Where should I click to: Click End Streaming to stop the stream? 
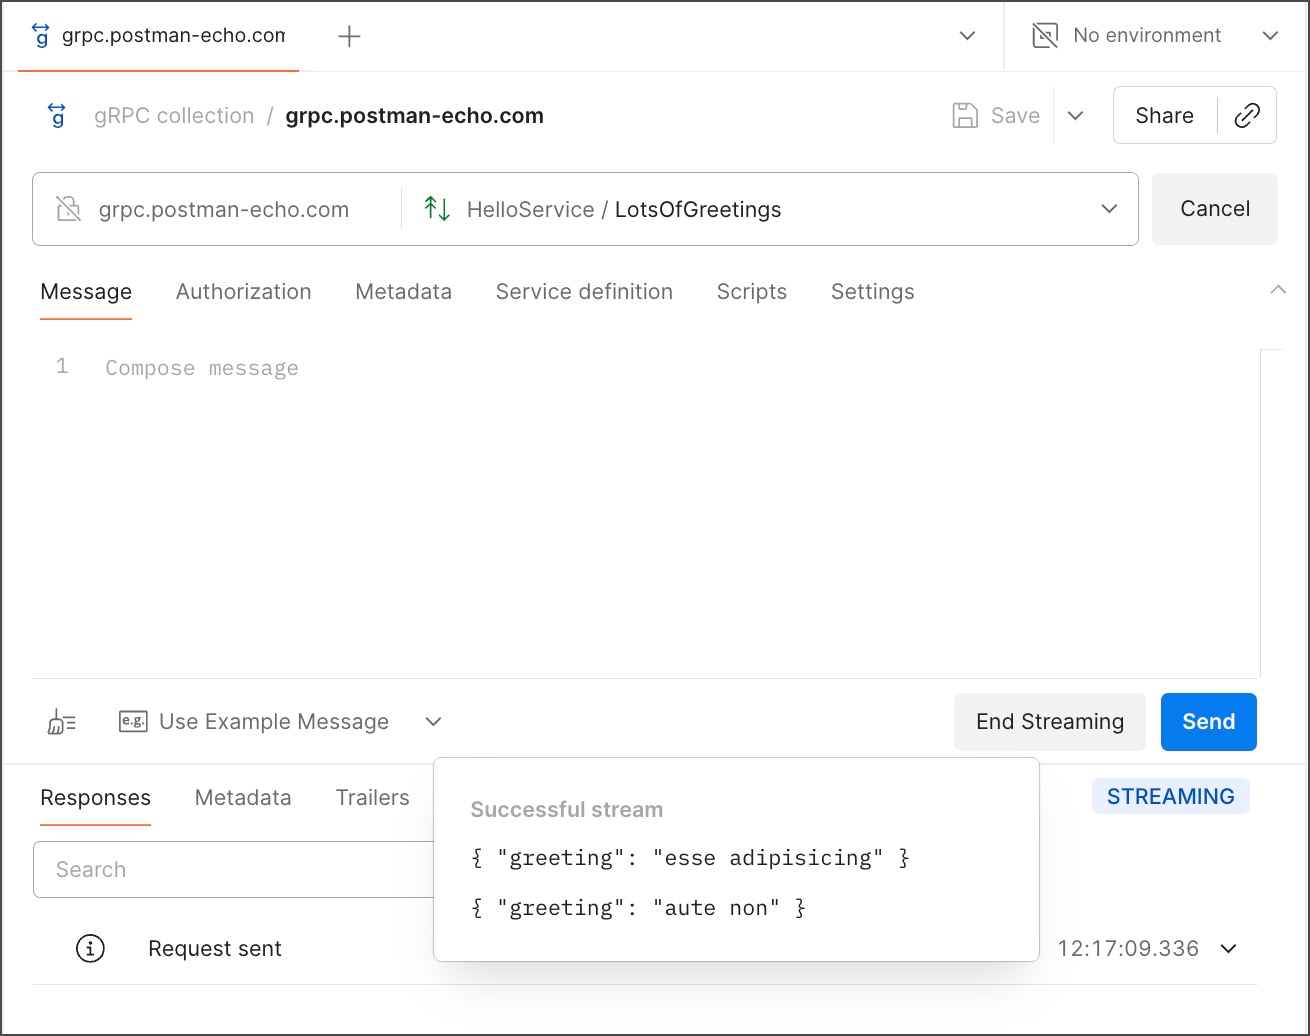coord(1049,721)
